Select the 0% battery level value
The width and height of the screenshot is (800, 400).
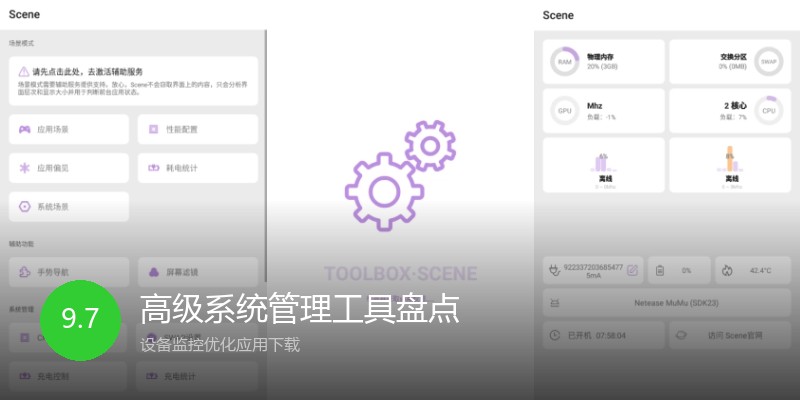click(687, 271)
